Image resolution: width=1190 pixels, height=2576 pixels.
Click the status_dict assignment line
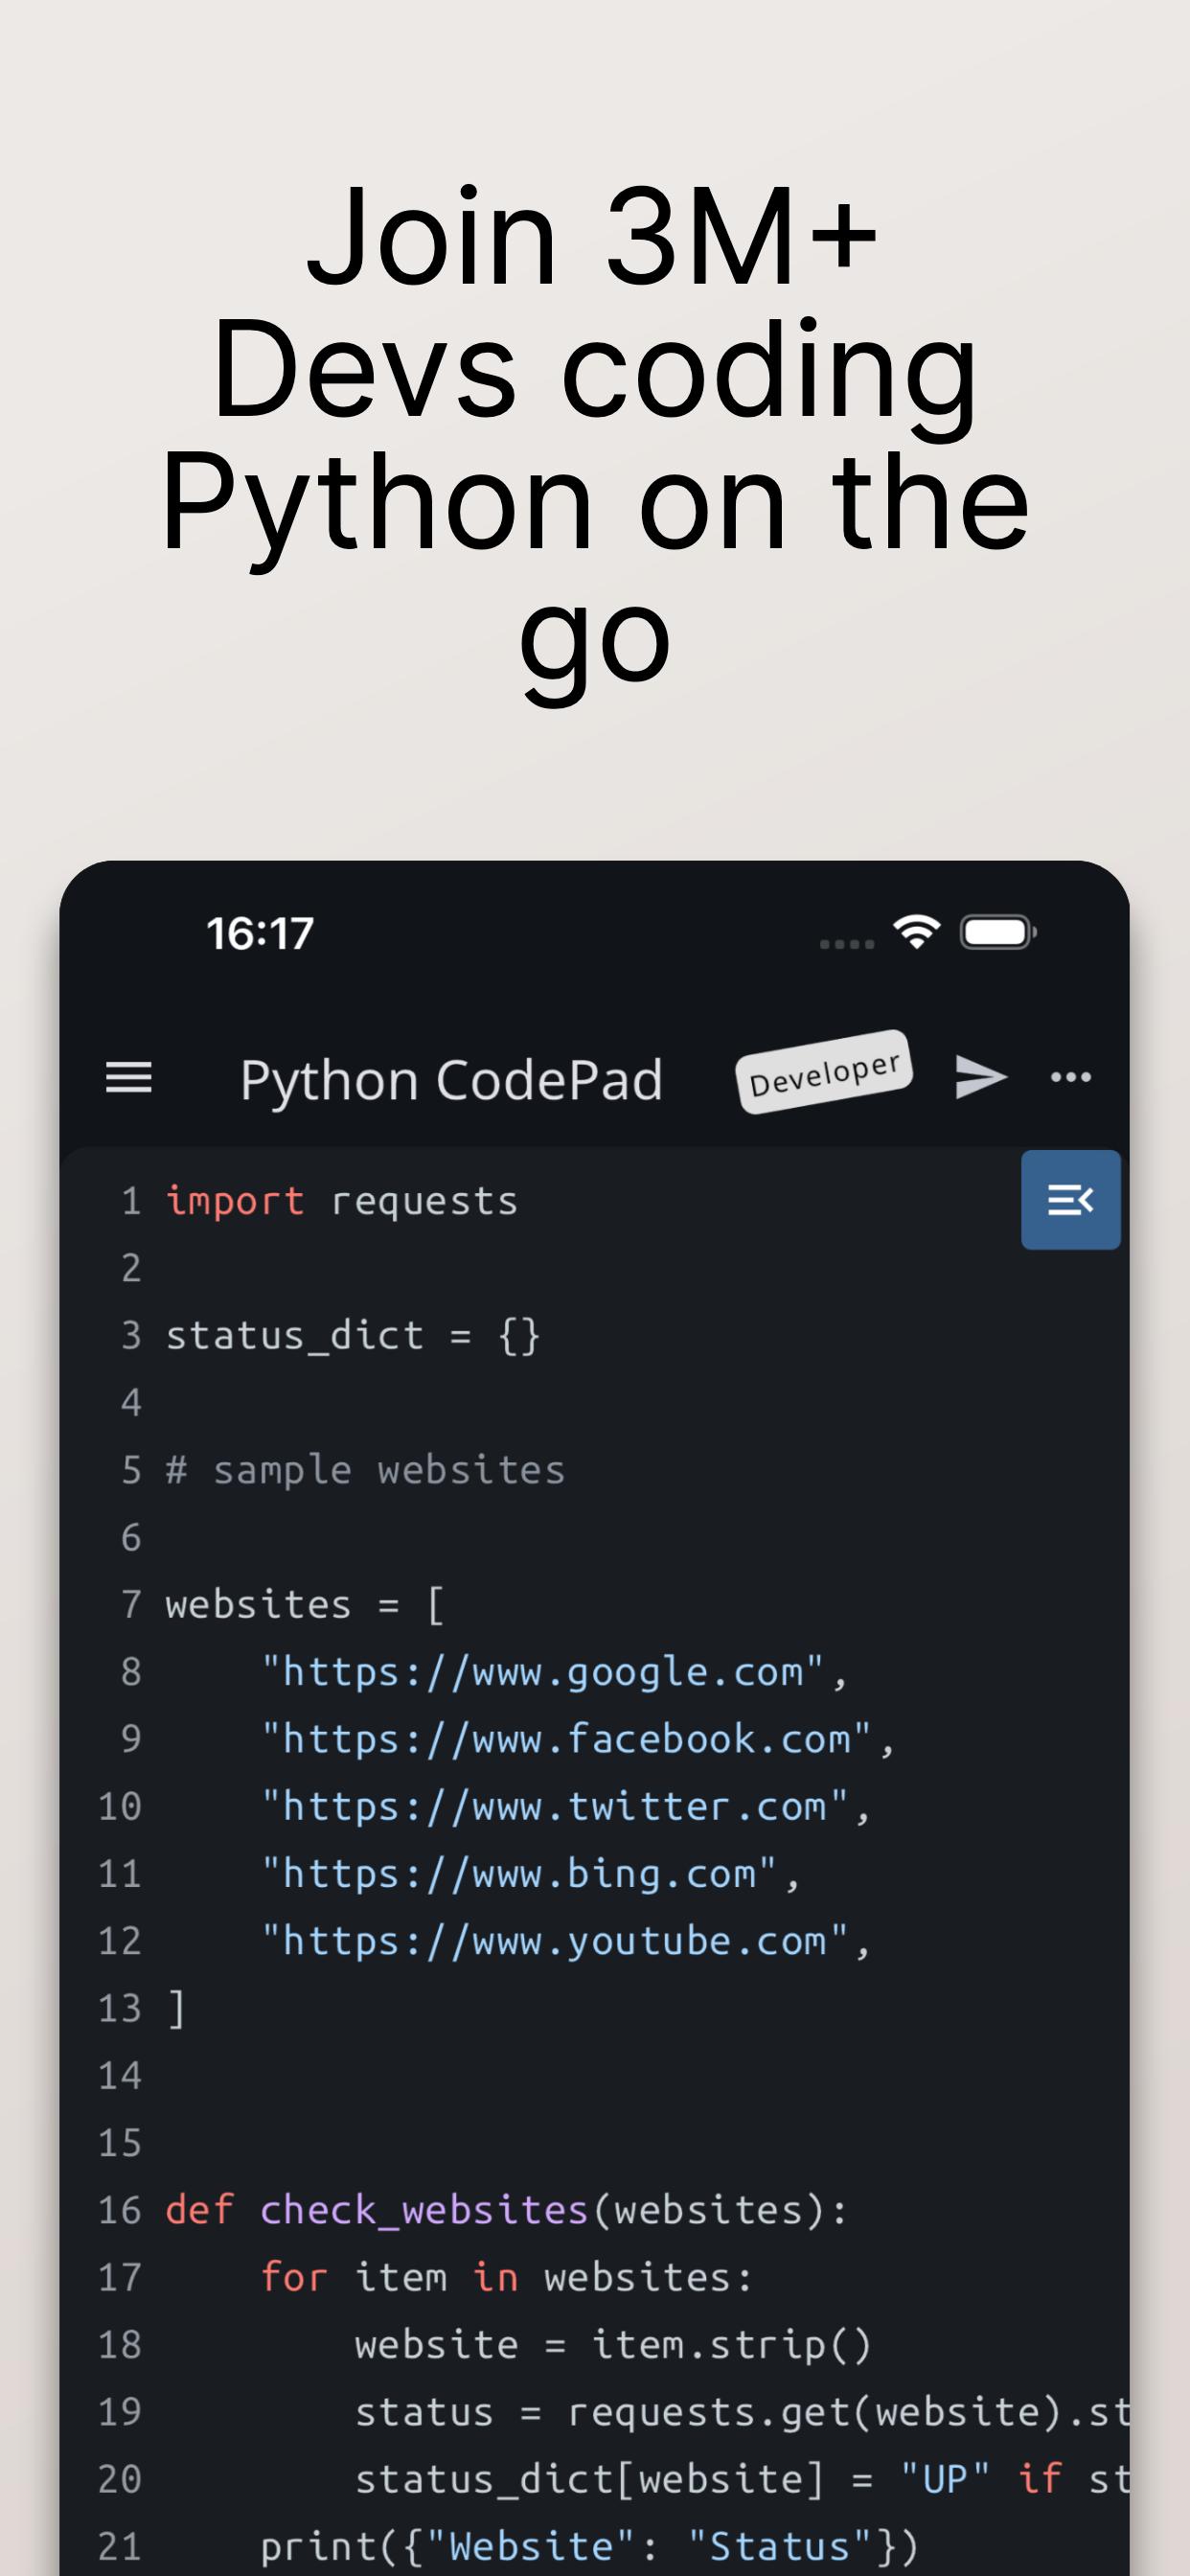click(x=352, y=1336)
